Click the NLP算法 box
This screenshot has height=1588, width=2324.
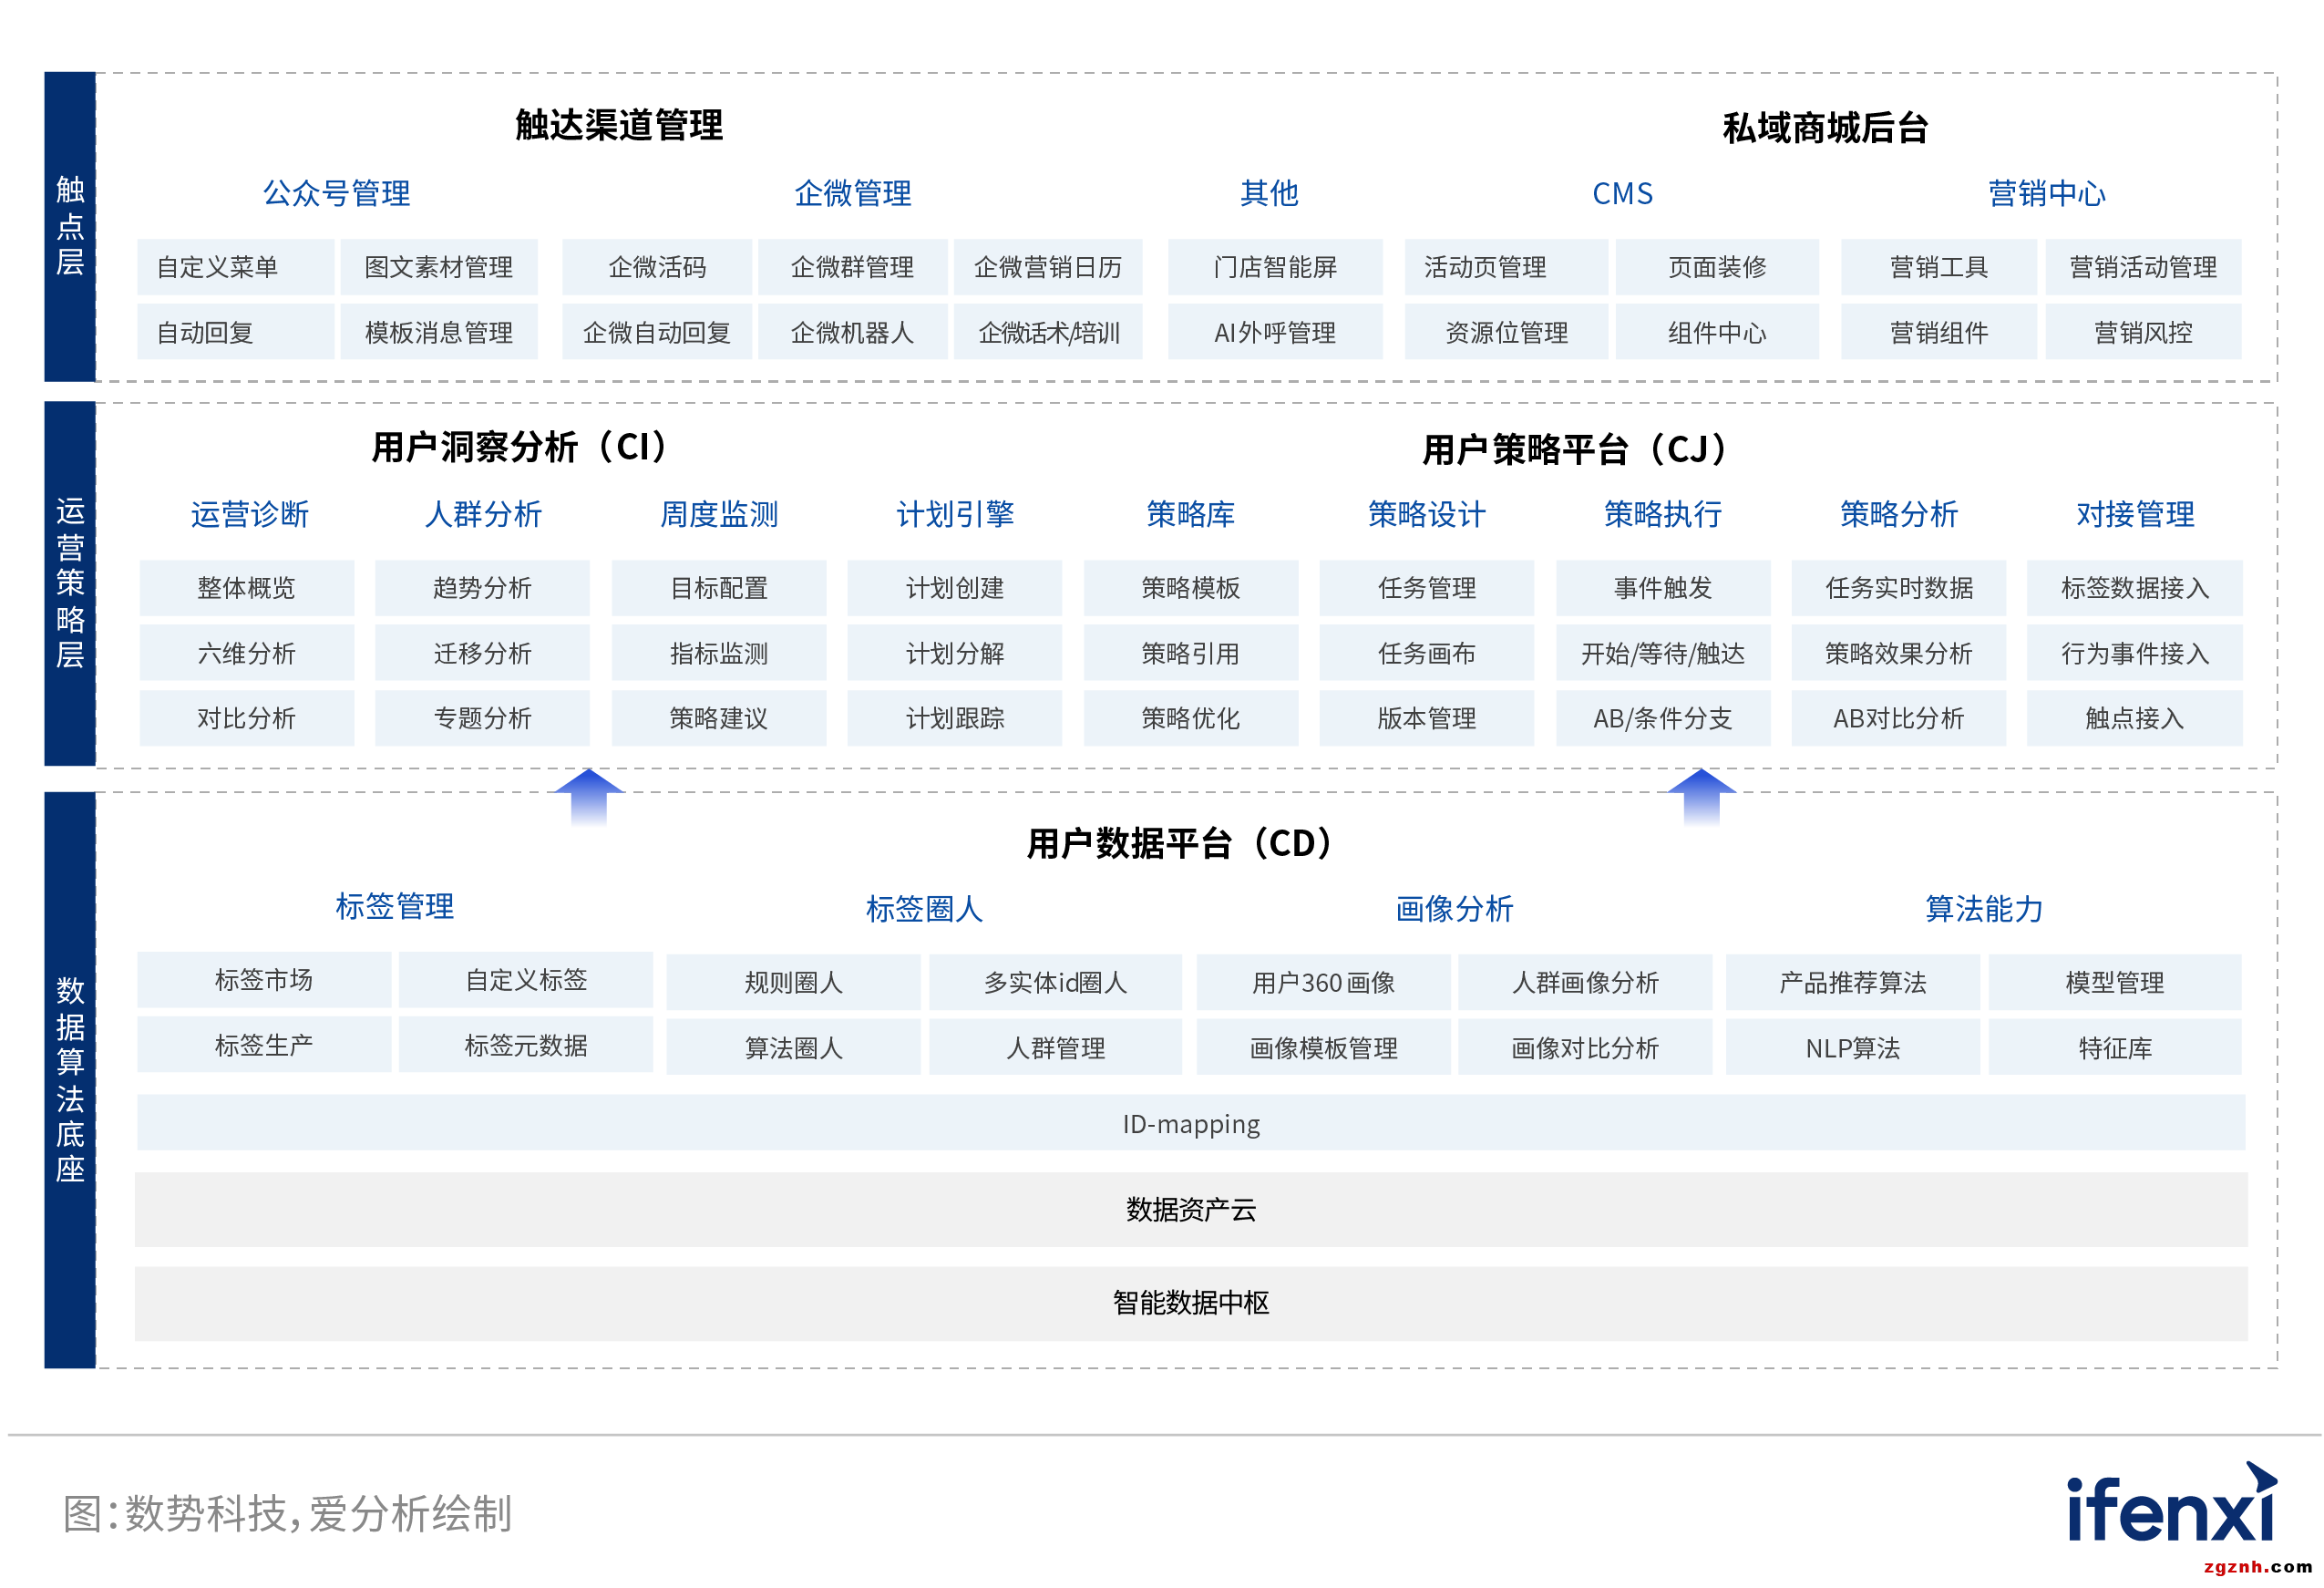coord(1852,1047)
